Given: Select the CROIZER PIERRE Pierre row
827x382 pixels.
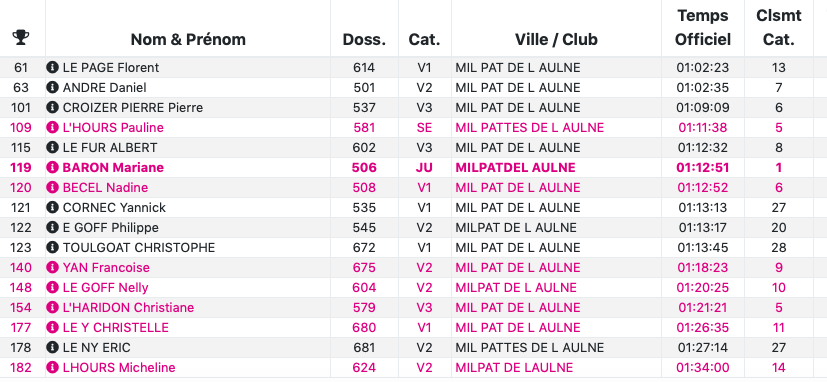Looking at the screenshot, I should 414,108.
